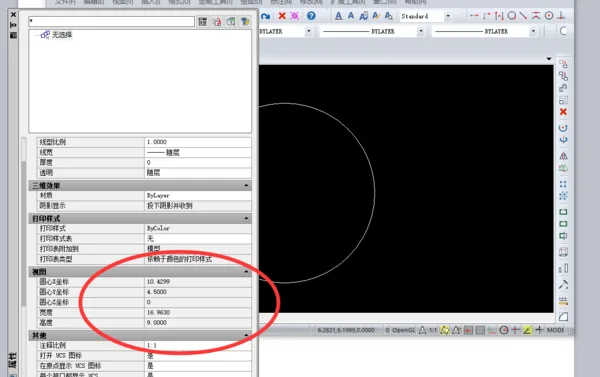Open the rightmost BYLAYER lineweight dropdown
Screen dimensions: 600x377
tap(533, 31)
